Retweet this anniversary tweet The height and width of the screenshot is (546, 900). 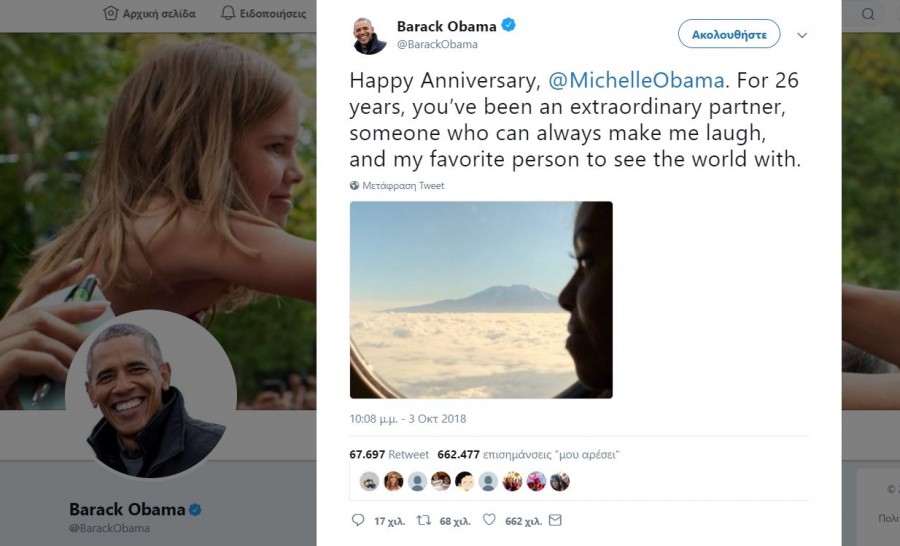(423, 520)
